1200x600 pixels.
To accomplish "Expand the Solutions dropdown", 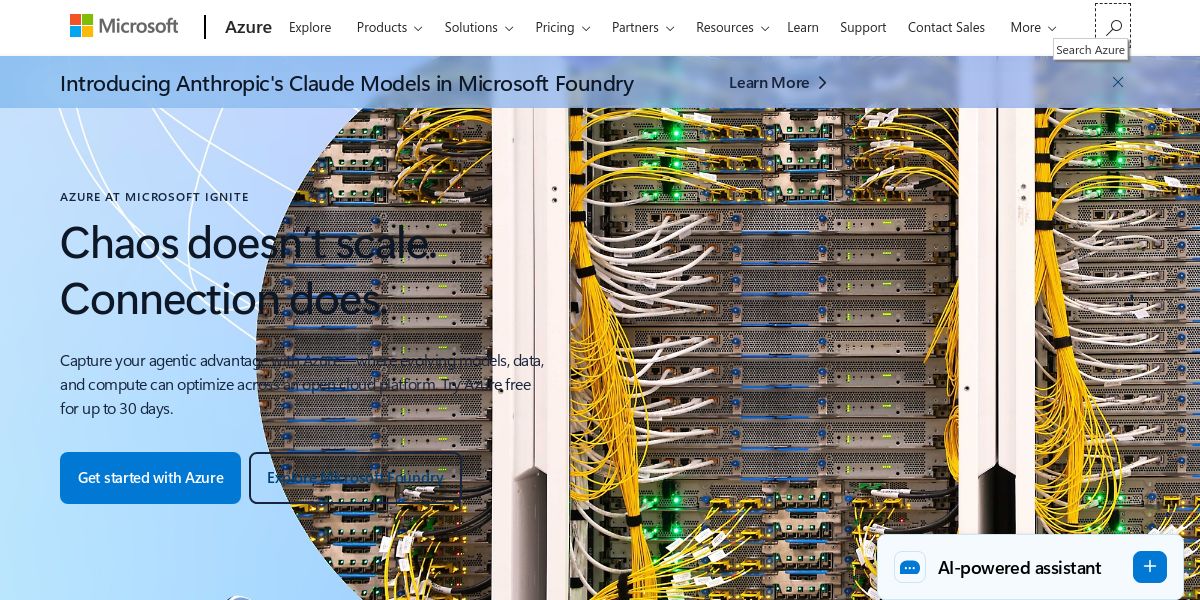I will tap(479, 27).
